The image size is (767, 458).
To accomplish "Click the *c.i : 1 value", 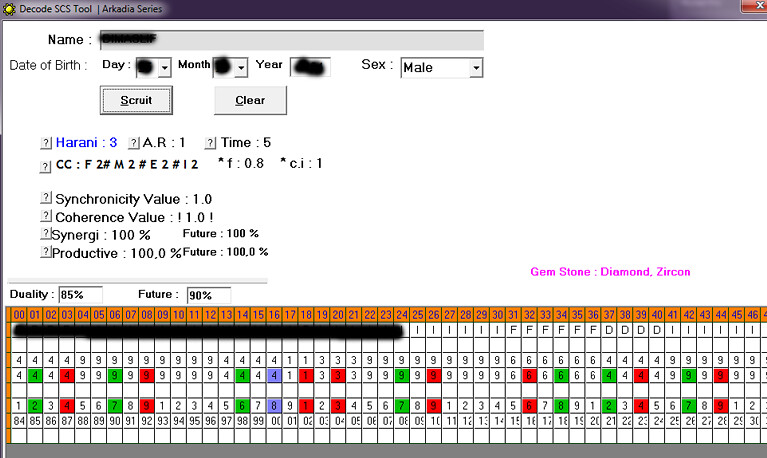I will coord(301,163).
